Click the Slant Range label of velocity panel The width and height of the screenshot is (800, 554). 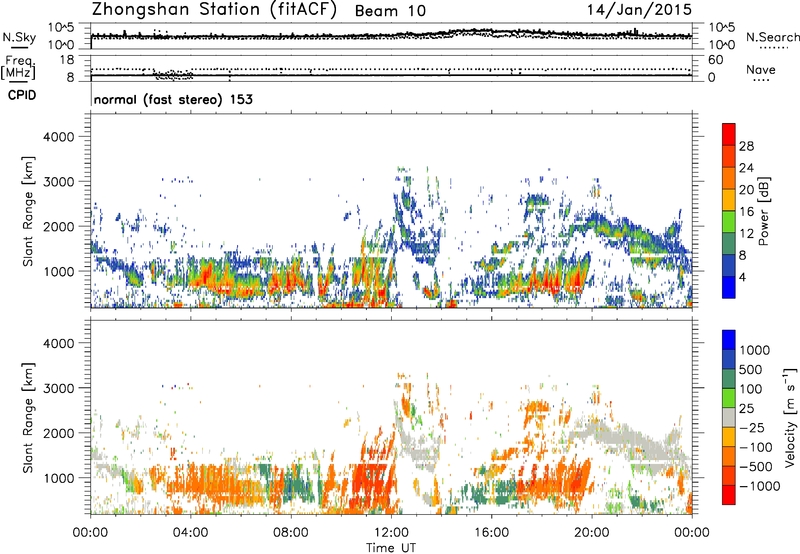(x=28, y=418)
